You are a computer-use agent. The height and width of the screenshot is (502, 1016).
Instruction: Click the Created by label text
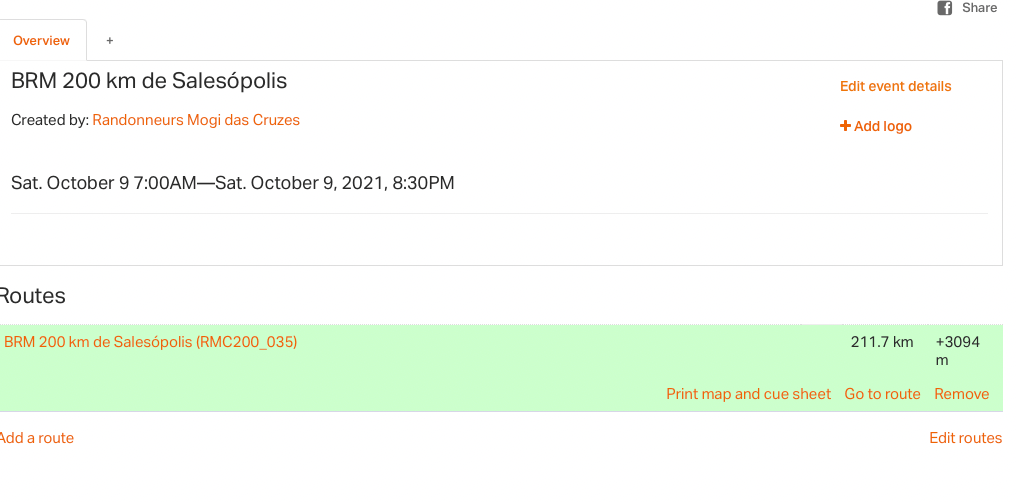[49, 120]
